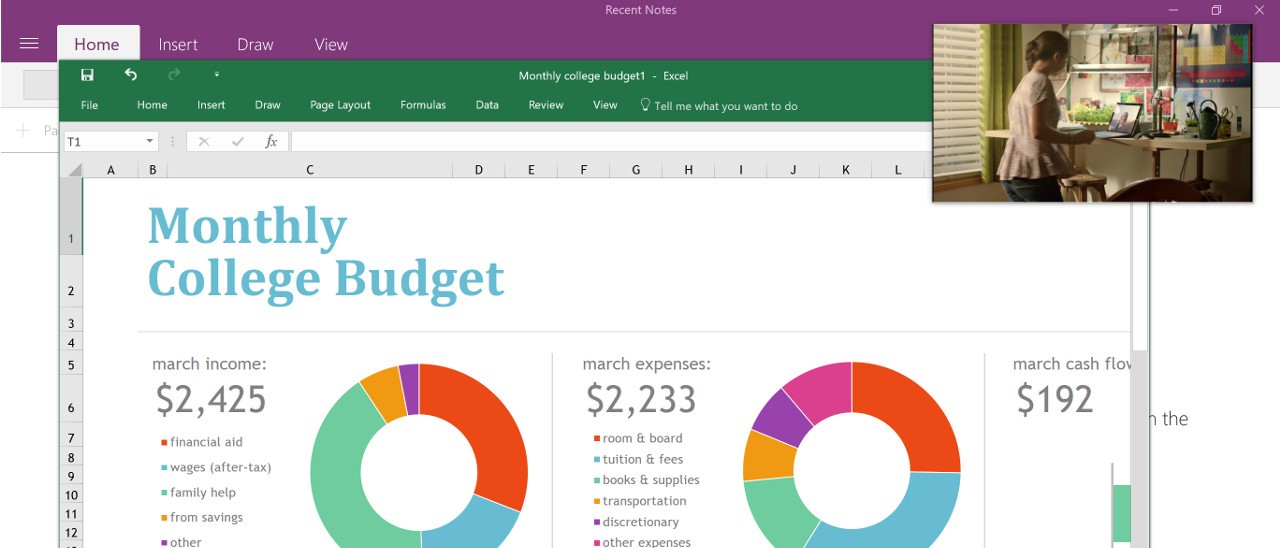Click the Monthly College Budget title
Viewport: 1280px width, 548px height.
[326, 252]
